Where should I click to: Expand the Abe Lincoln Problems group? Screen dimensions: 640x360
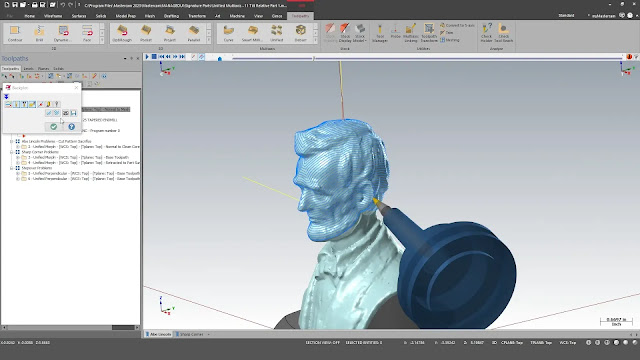(11, 141)
